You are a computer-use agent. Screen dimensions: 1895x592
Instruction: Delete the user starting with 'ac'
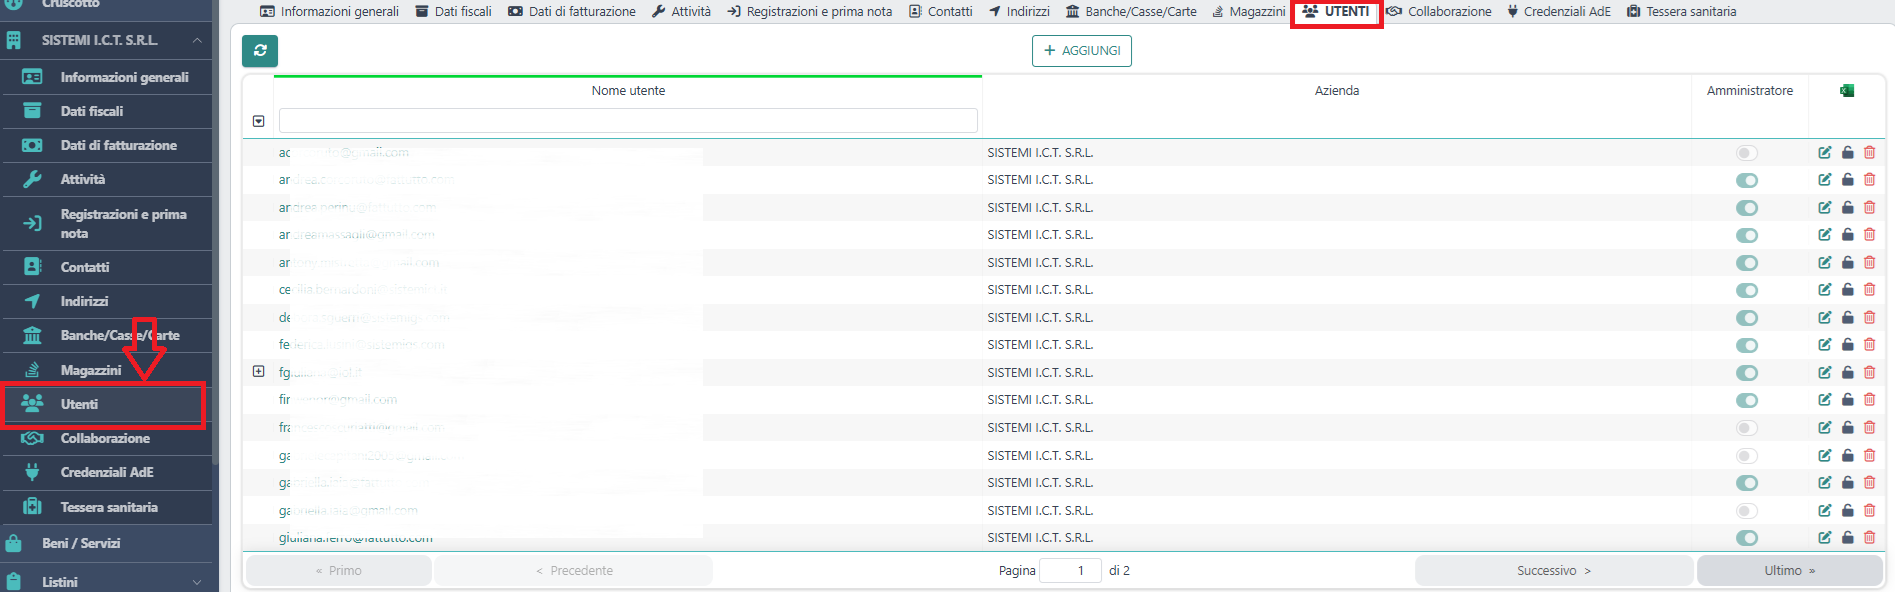coord(1870,153)
